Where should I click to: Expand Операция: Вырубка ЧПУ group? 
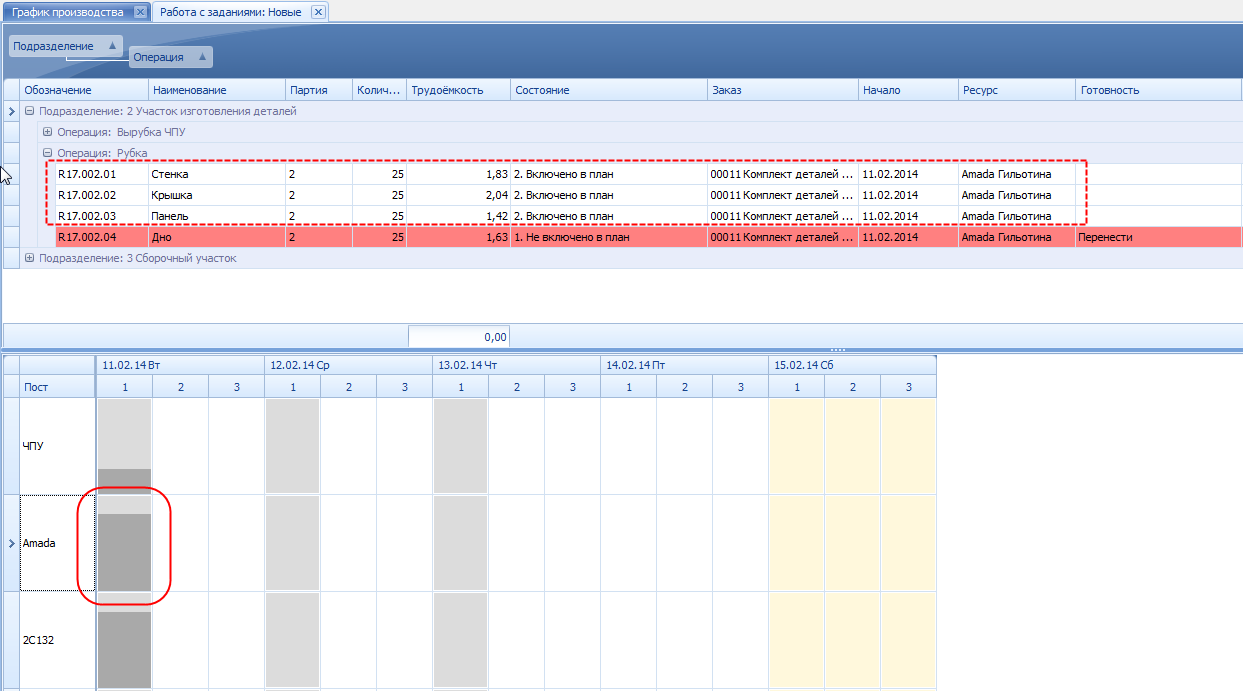(47, 132)
